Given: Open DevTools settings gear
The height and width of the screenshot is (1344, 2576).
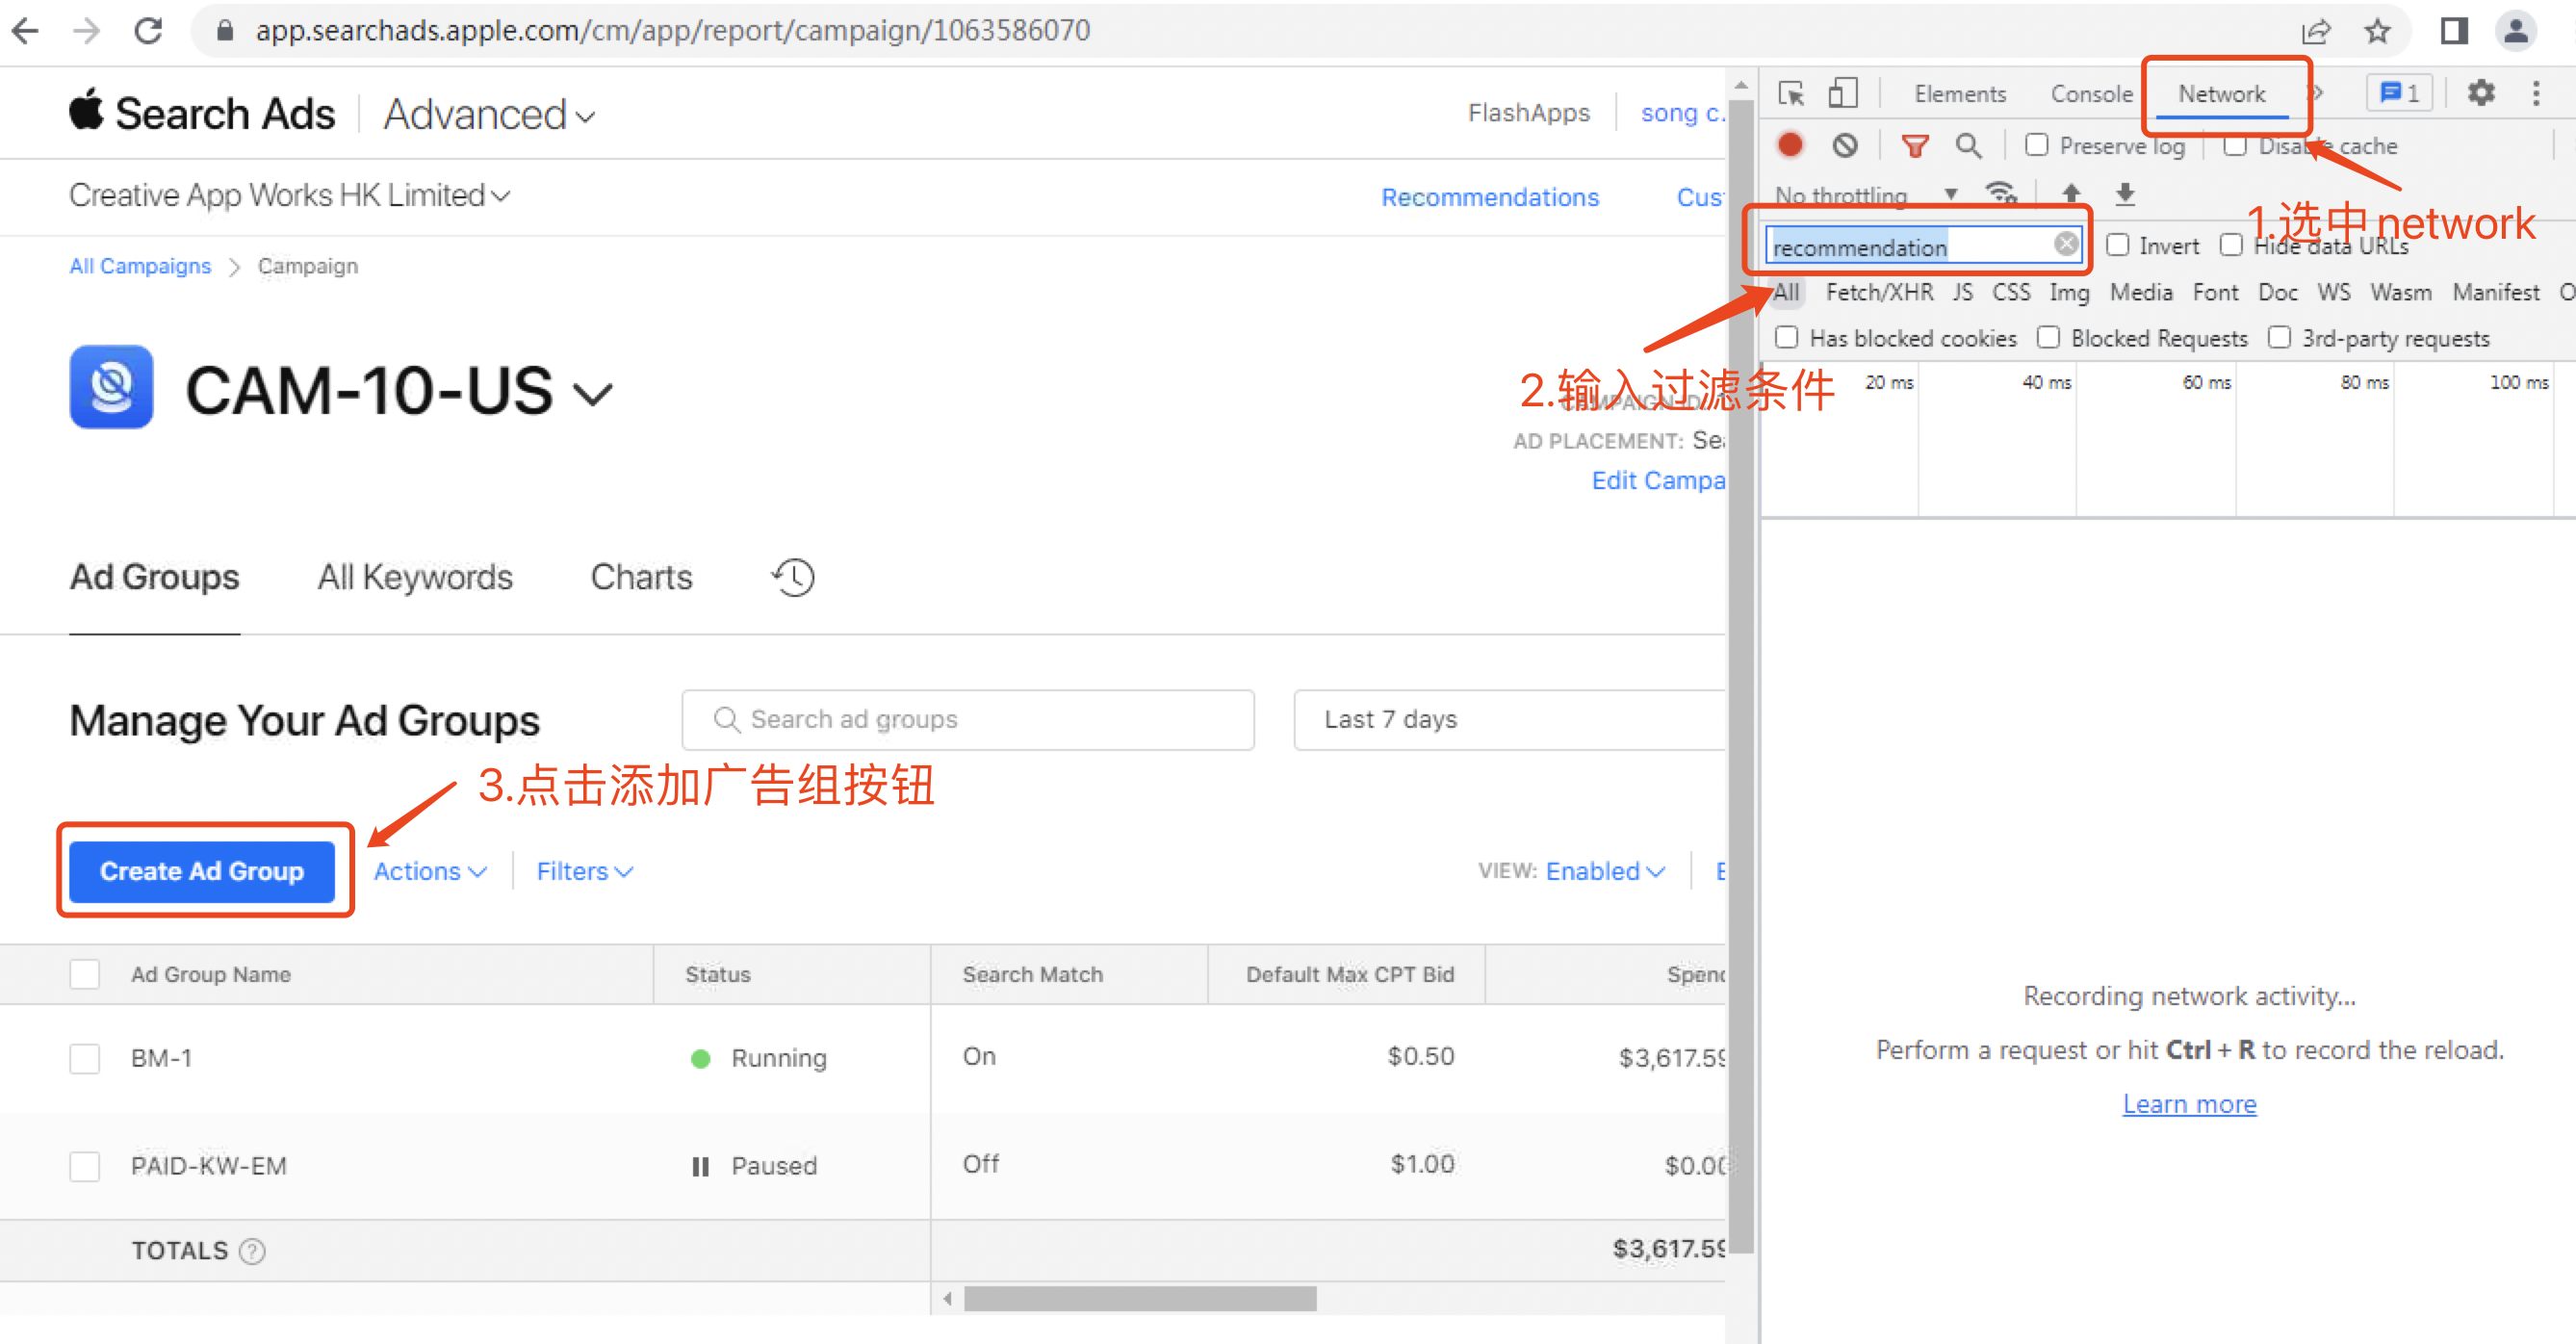Looking at the screenshot, I should coord(2481,93).
